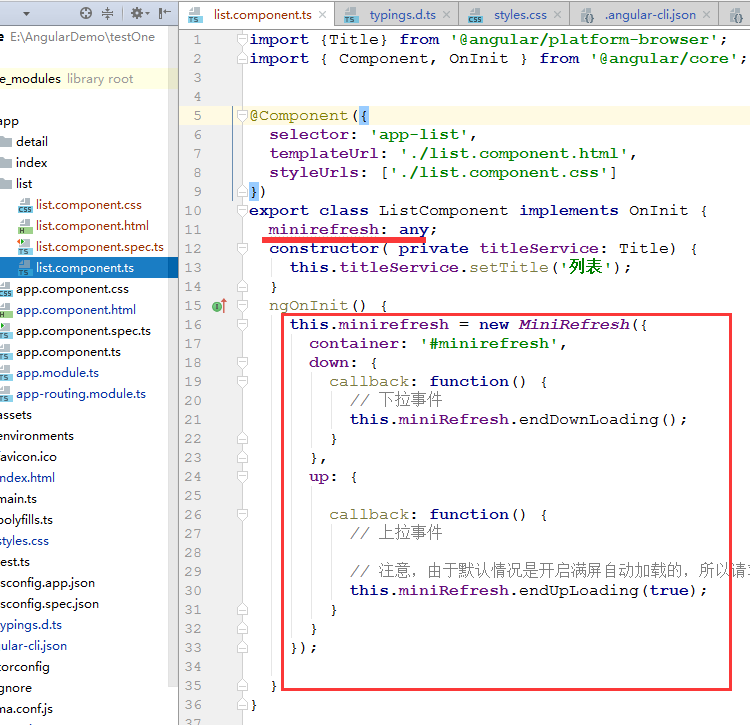Open app.component.ts in project tree
Viewport: 750px width, 725px height.
click(x=68, y=352)
